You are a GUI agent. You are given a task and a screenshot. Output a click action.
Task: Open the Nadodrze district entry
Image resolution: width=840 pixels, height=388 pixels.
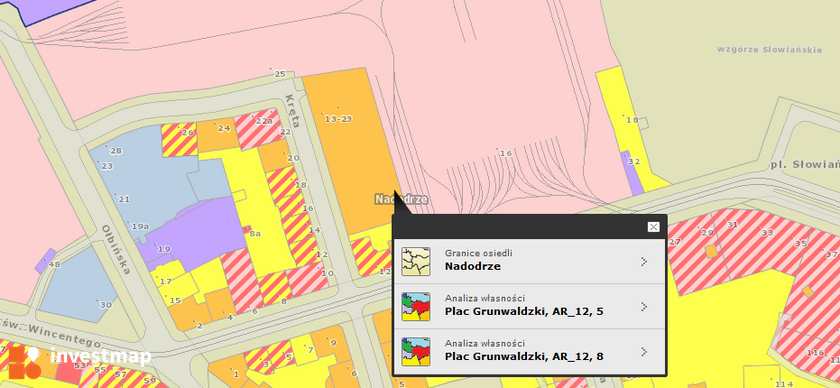(530, 262)
